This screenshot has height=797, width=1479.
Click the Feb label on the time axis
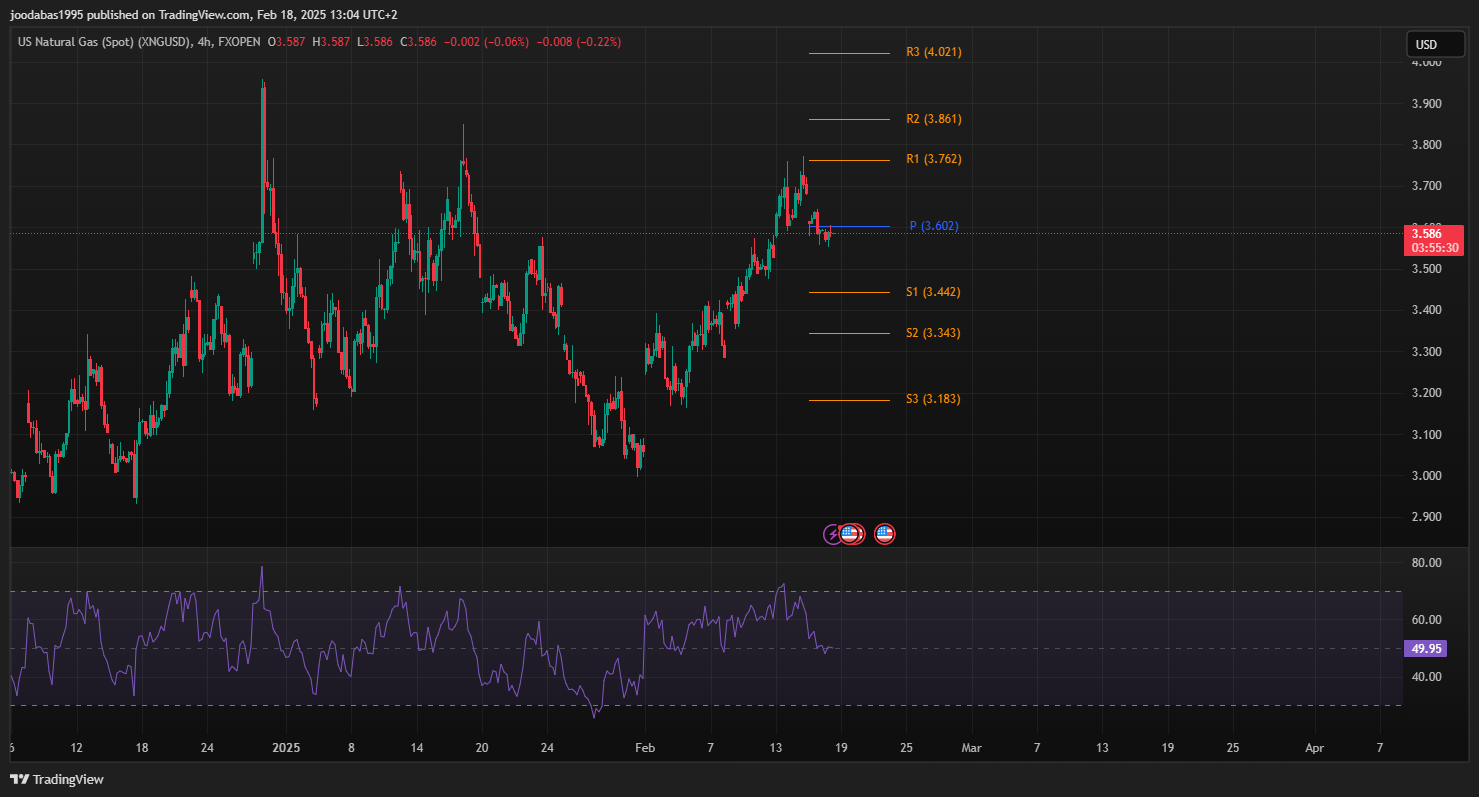[x=645, y=748]
